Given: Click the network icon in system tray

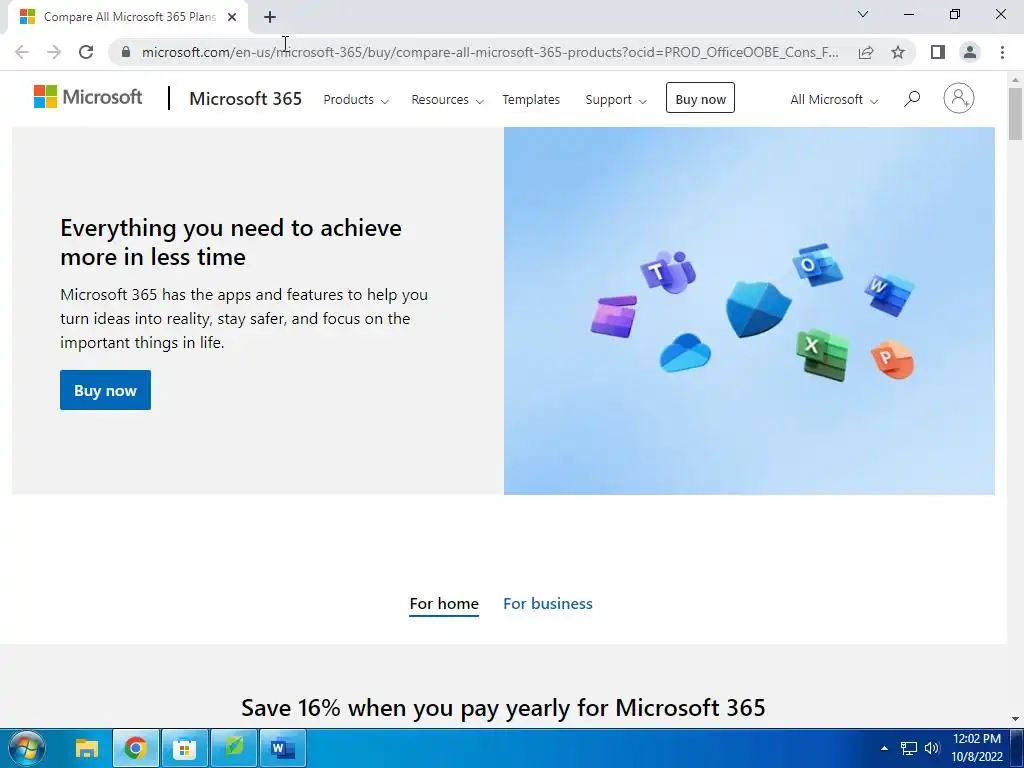Looking at the screenshot, I should 908,748.
